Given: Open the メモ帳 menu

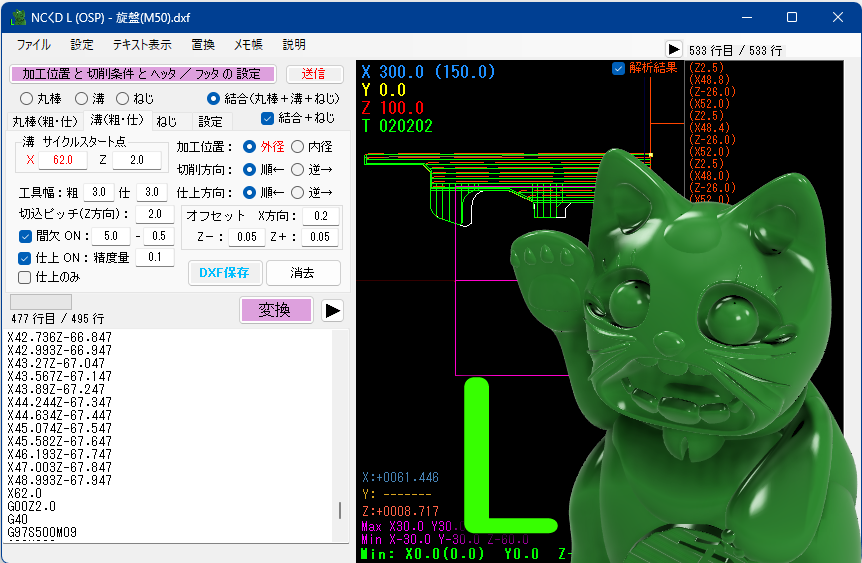Looking at the screenshot, I should click(248, 45).
